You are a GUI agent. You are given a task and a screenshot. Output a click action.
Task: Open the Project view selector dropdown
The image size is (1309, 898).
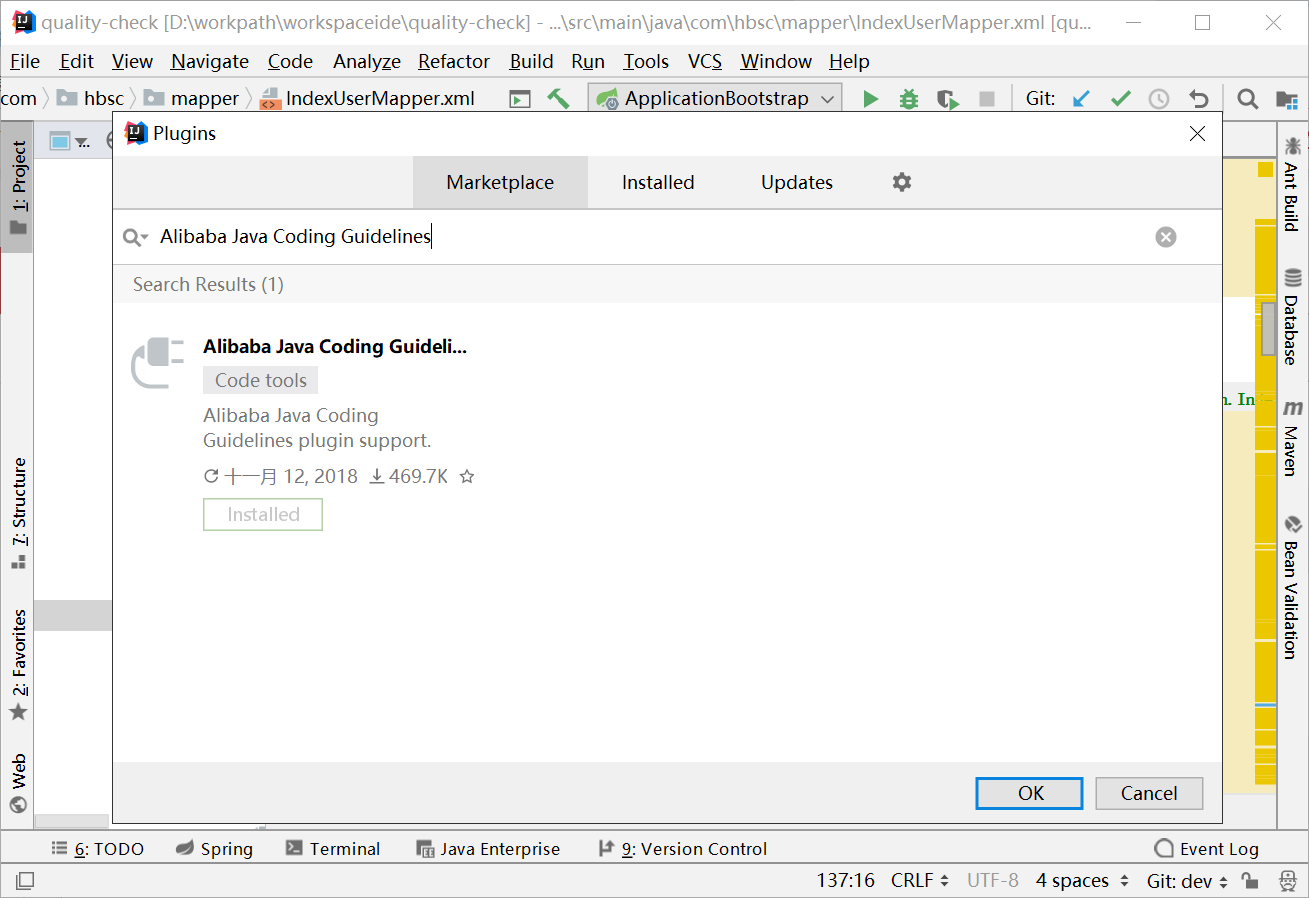pos(69,142)
